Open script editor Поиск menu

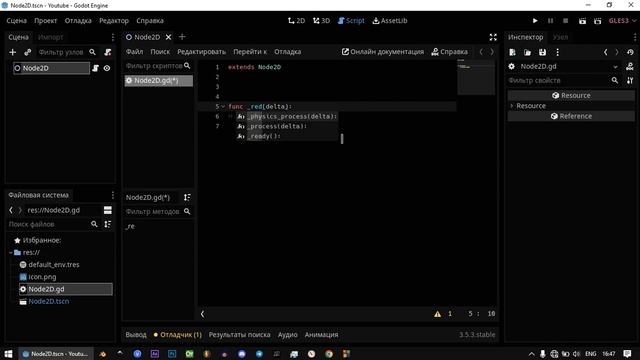tap(160, 52)
